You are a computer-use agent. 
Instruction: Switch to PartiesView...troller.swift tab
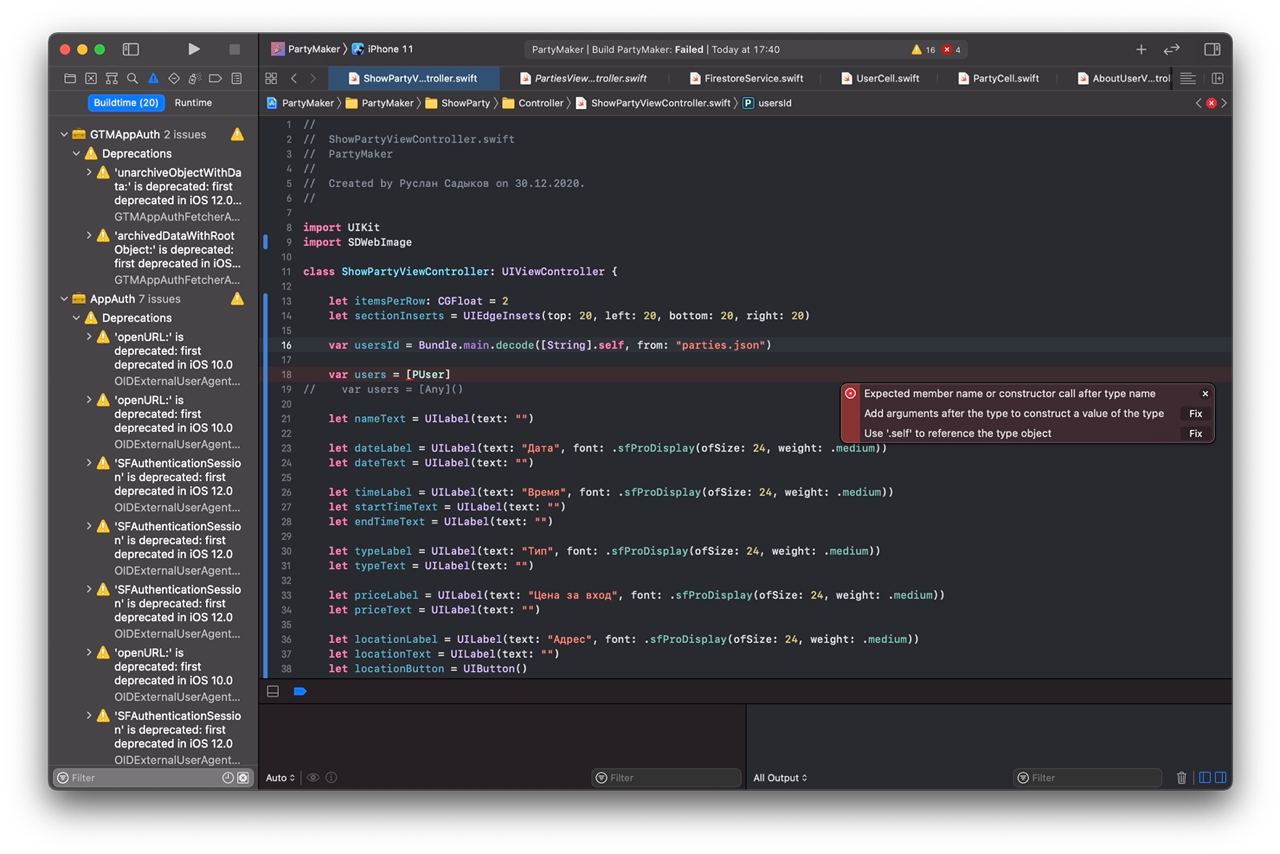[x=582, y=78]
